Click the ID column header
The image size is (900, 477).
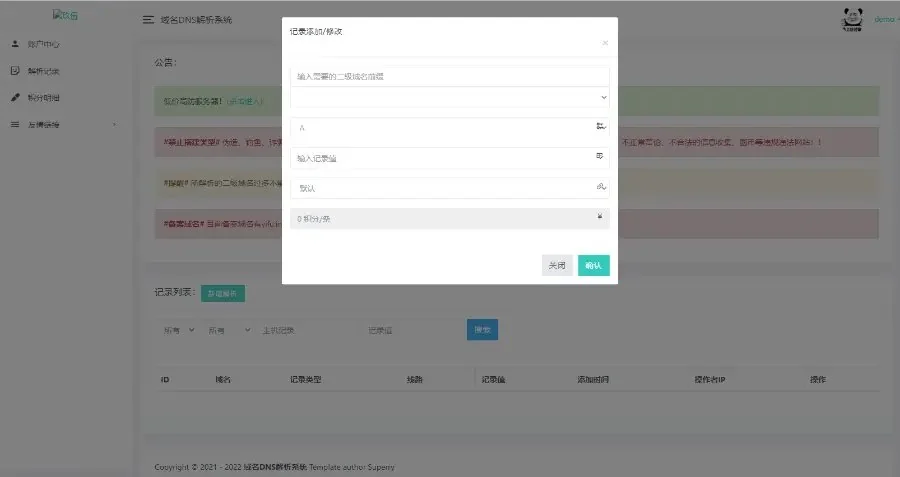(x=165, y=379)
